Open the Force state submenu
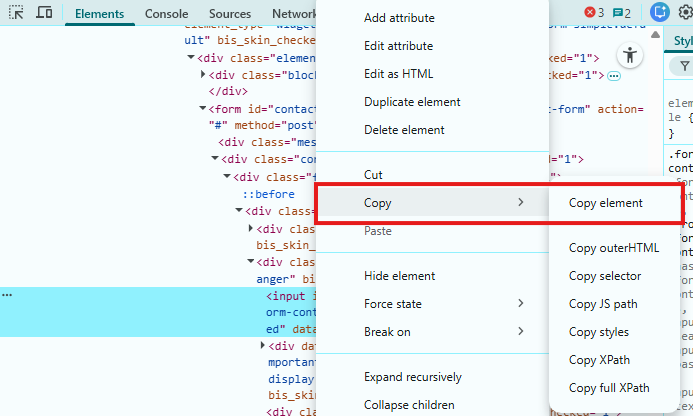The image size is (693, 416). coord(433,304)
